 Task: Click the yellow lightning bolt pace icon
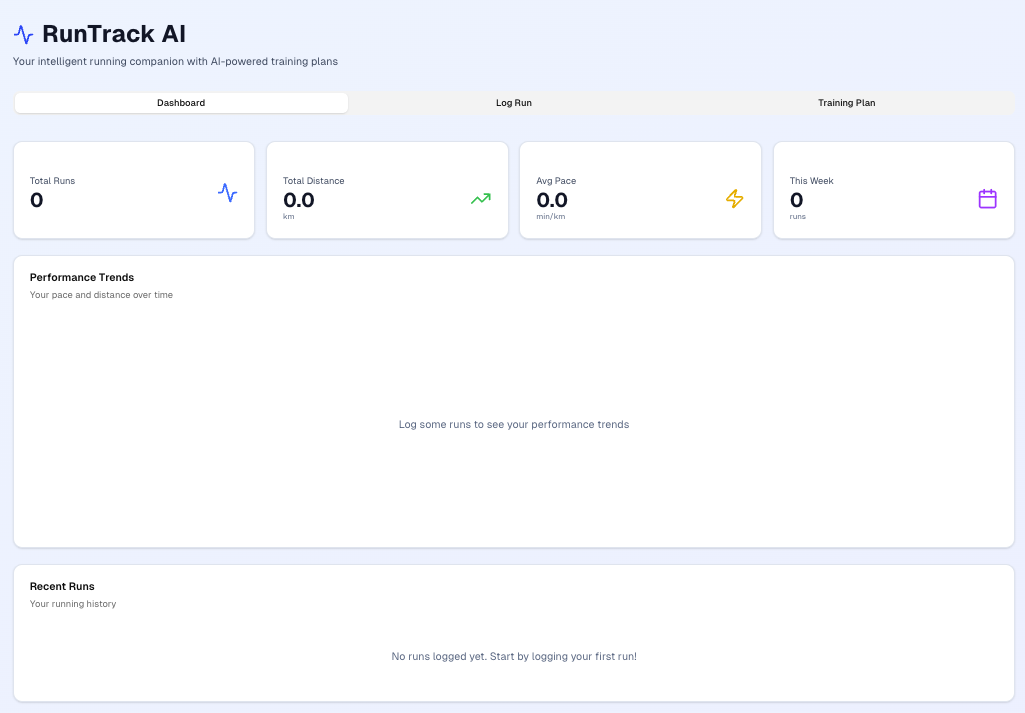pos(734,198)
